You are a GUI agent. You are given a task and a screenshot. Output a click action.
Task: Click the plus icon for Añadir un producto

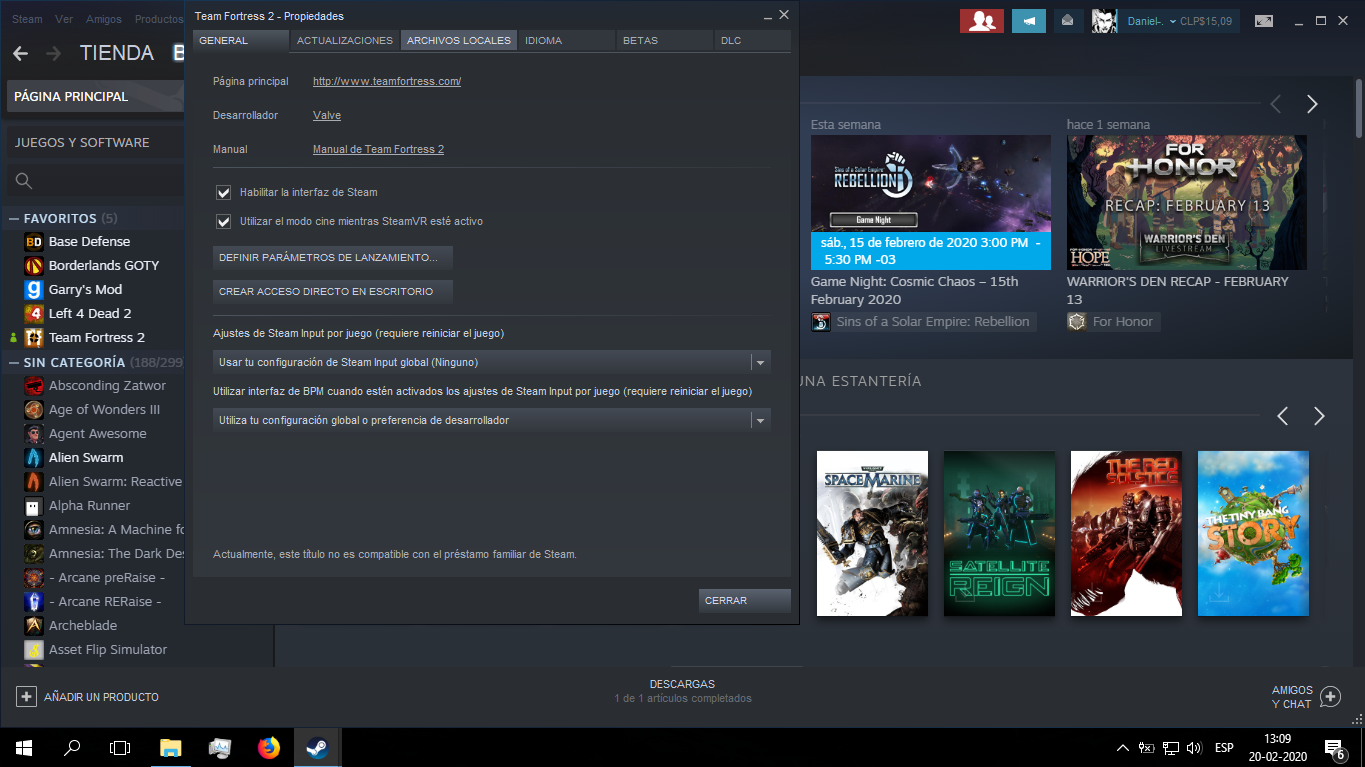[26, 696]
